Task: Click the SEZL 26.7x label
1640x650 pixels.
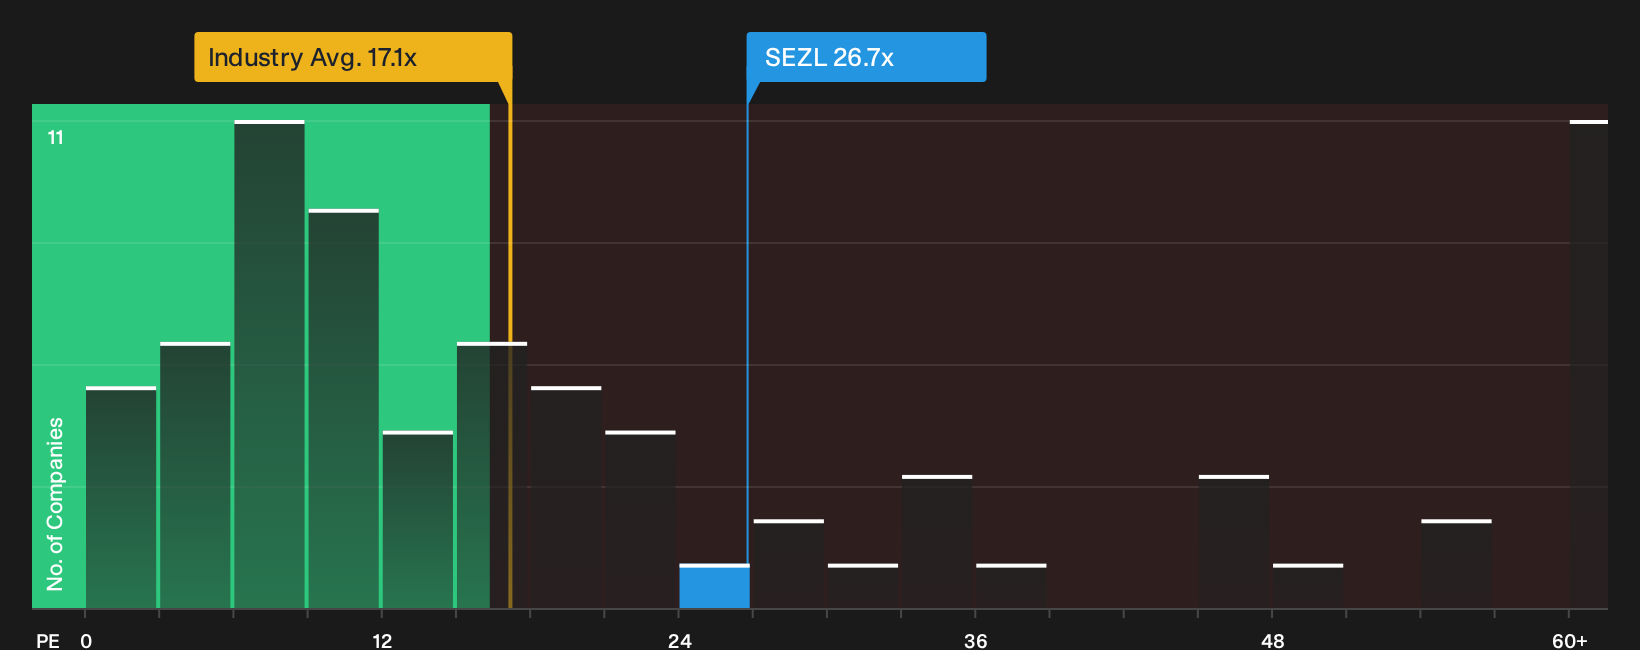Action: click(866, 57)
